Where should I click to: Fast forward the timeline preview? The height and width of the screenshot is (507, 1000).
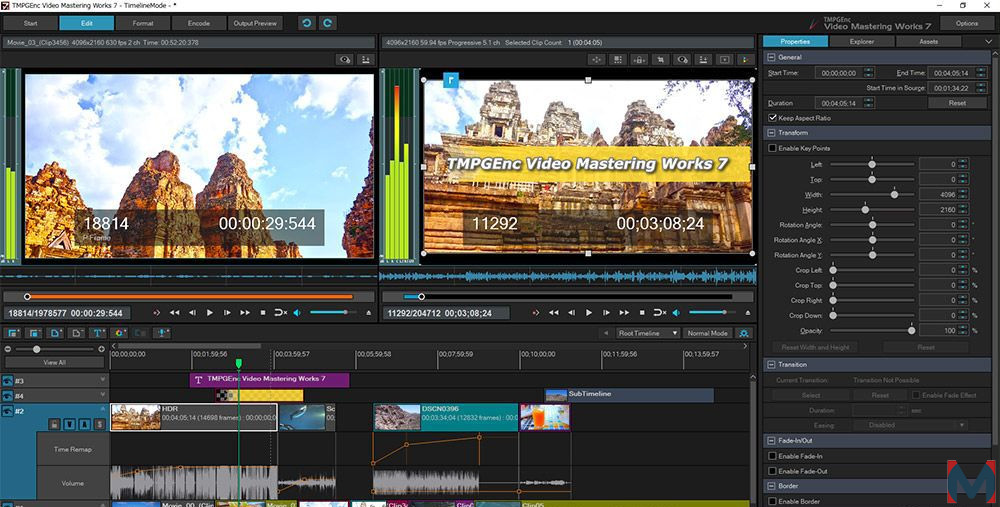click(x=624, y=312)
